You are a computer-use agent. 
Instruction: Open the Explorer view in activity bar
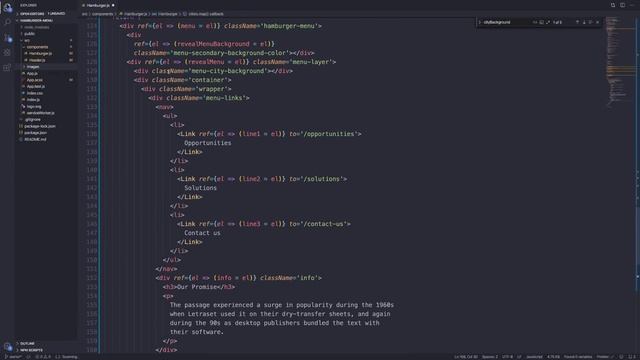click(x=7, y=7)
